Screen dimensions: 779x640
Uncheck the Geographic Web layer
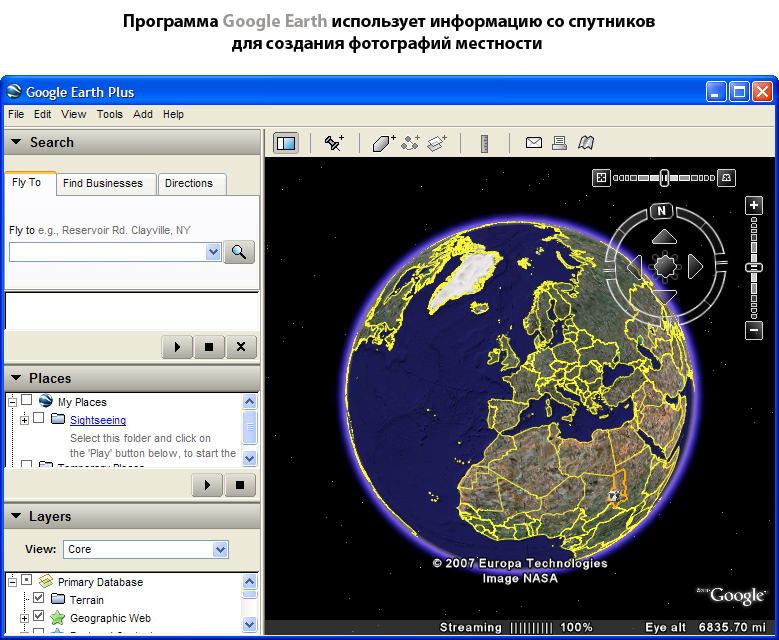(39, 616)
